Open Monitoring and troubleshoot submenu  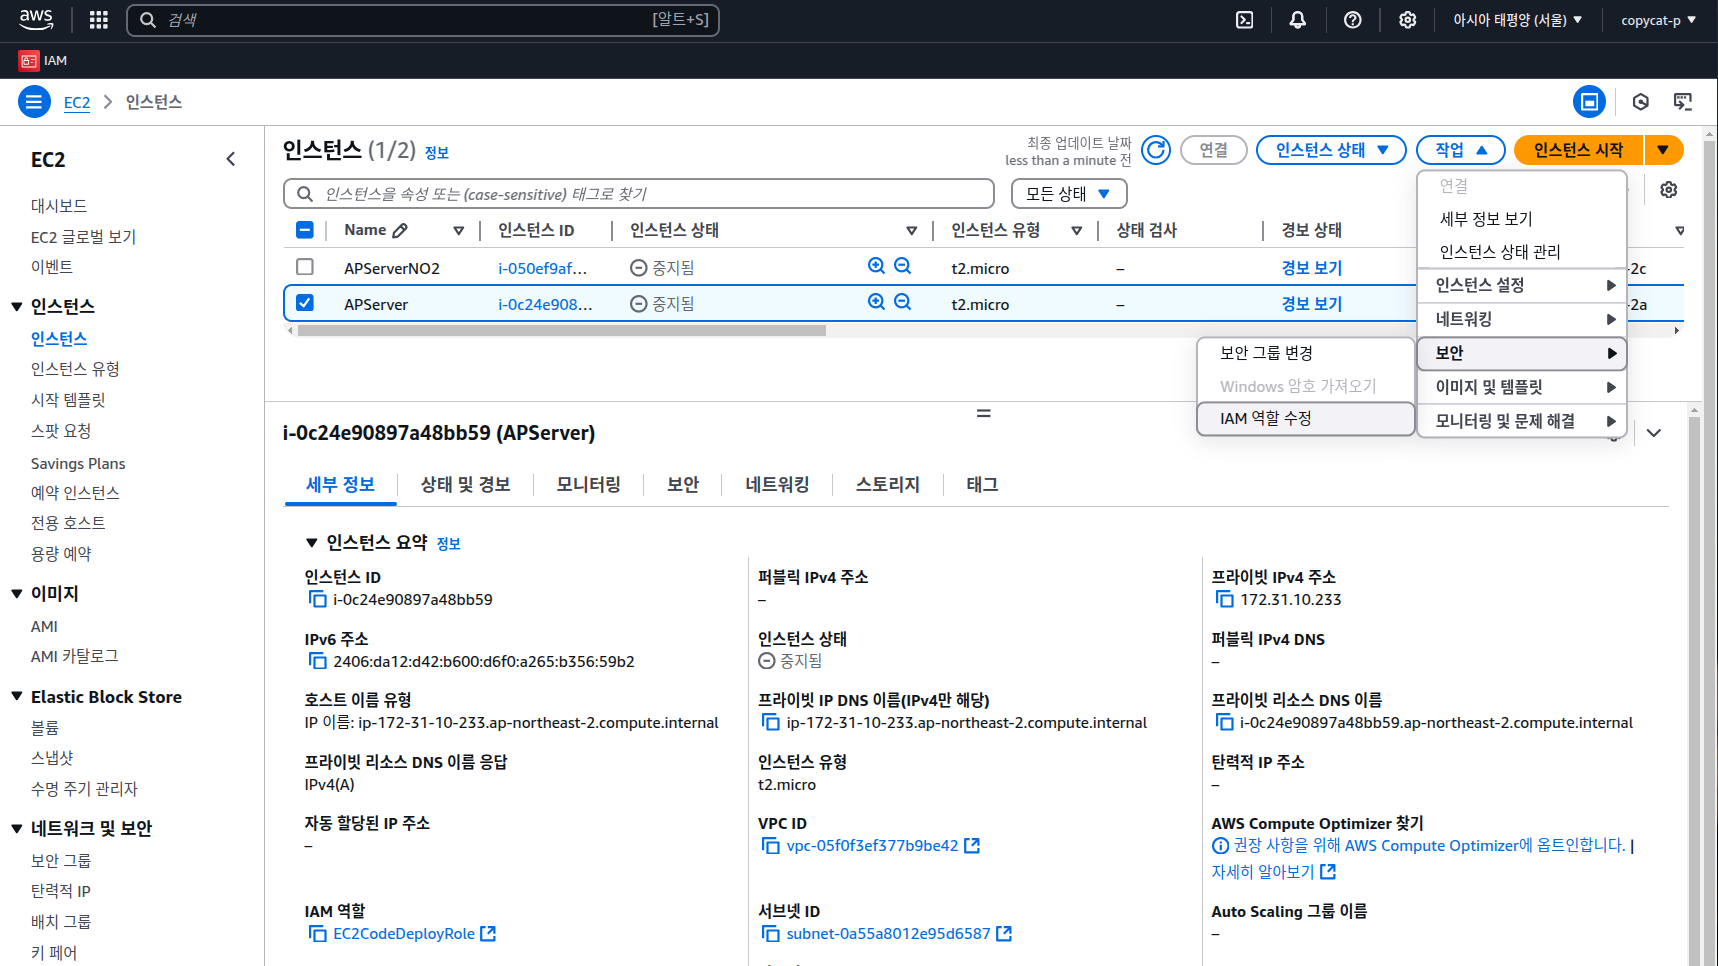pyautogui.click(x=1522, y=421)
